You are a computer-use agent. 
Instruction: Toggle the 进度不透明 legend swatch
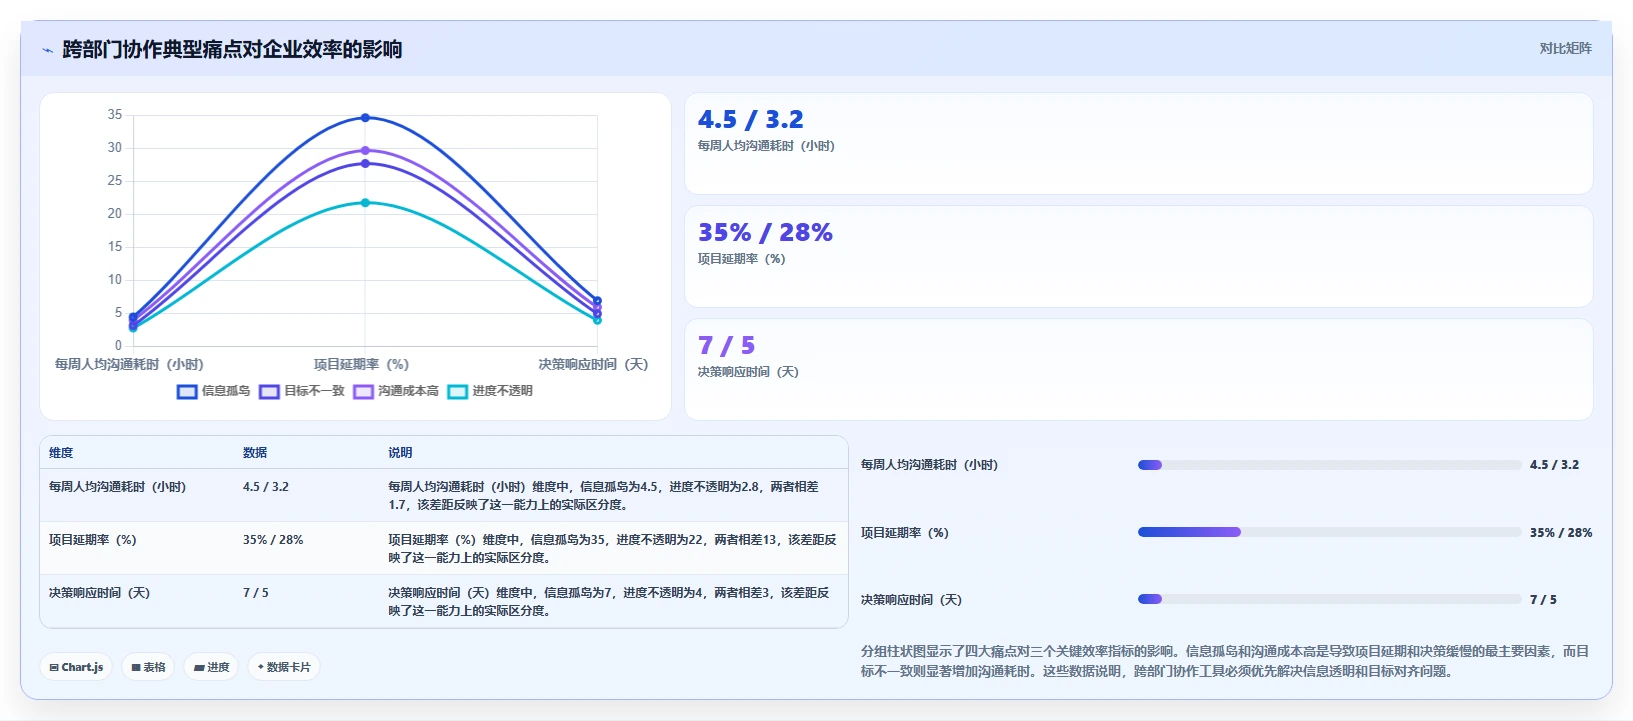pos(457,391)
